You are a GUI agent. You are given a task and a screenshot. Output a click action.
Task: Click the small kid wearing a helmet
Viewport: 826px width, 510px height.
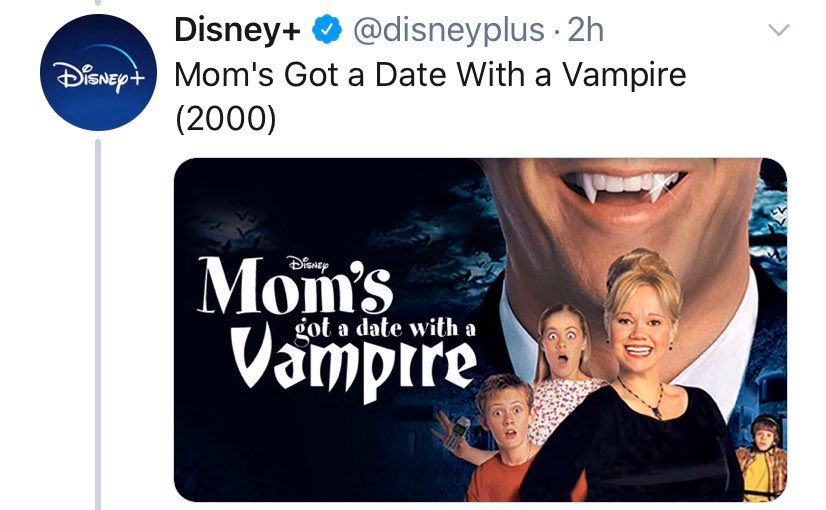tap(762, 457)
